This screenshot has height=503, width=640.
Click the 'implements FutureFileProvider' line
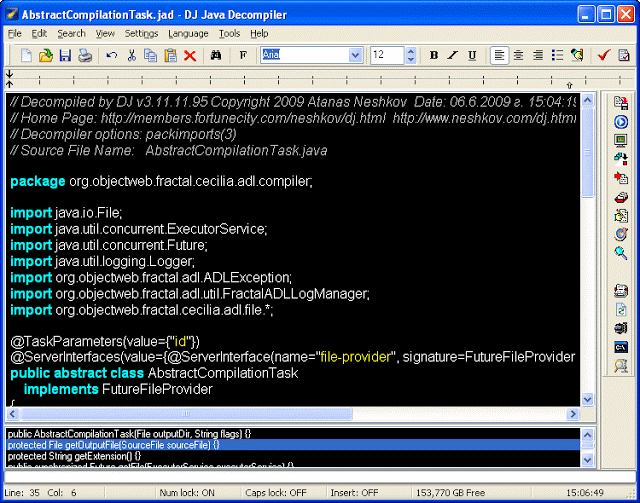(118, 389)
